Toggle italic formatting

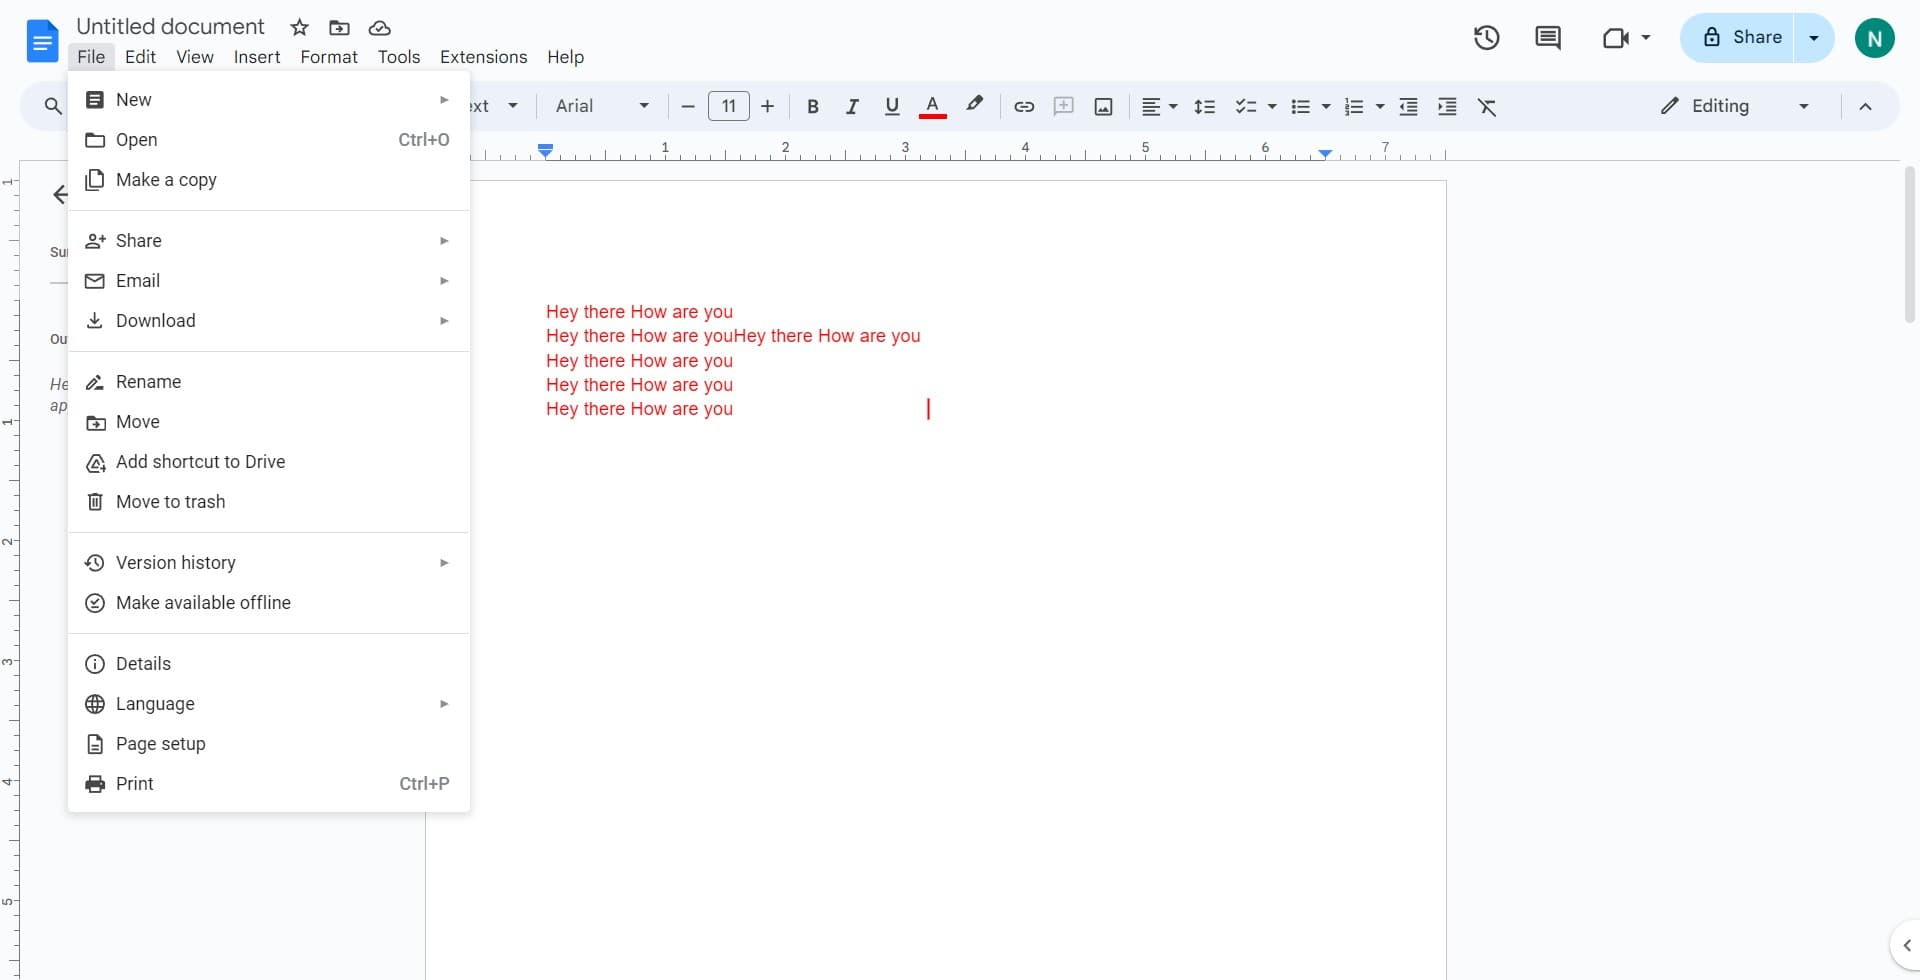click(x=852, y=106)
